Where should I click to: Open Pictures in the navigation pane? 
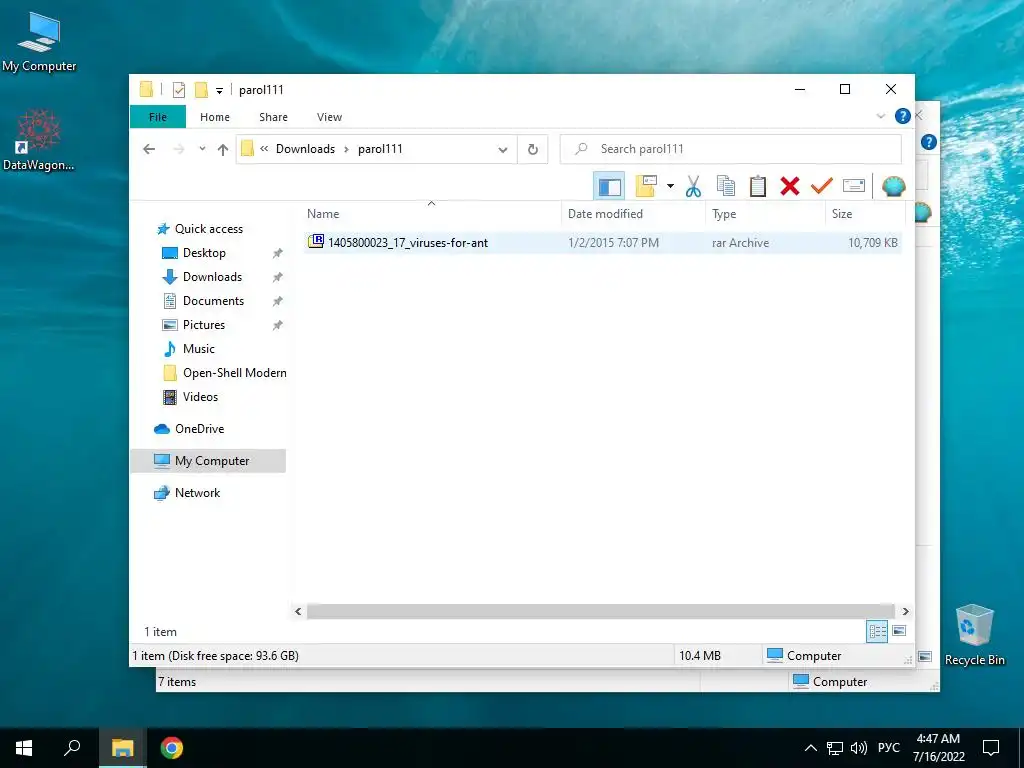click(204, 325)
